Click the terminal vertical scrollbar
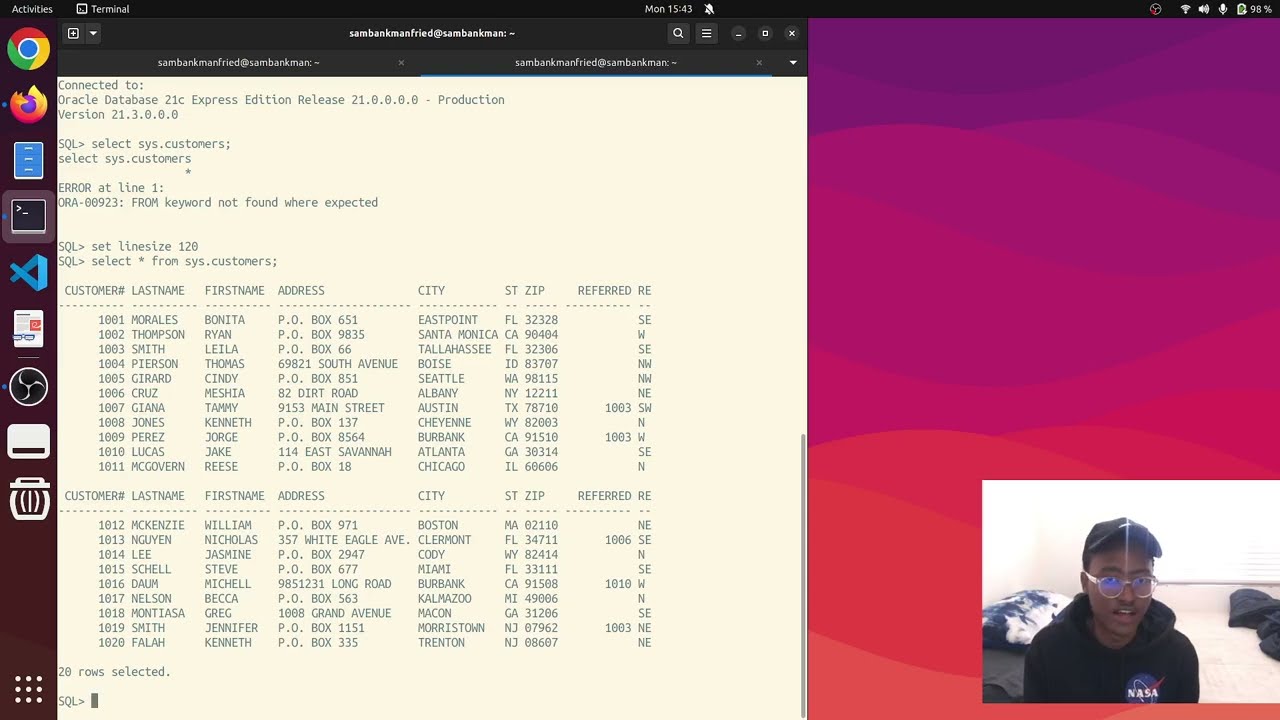 [x=803, y=575]
